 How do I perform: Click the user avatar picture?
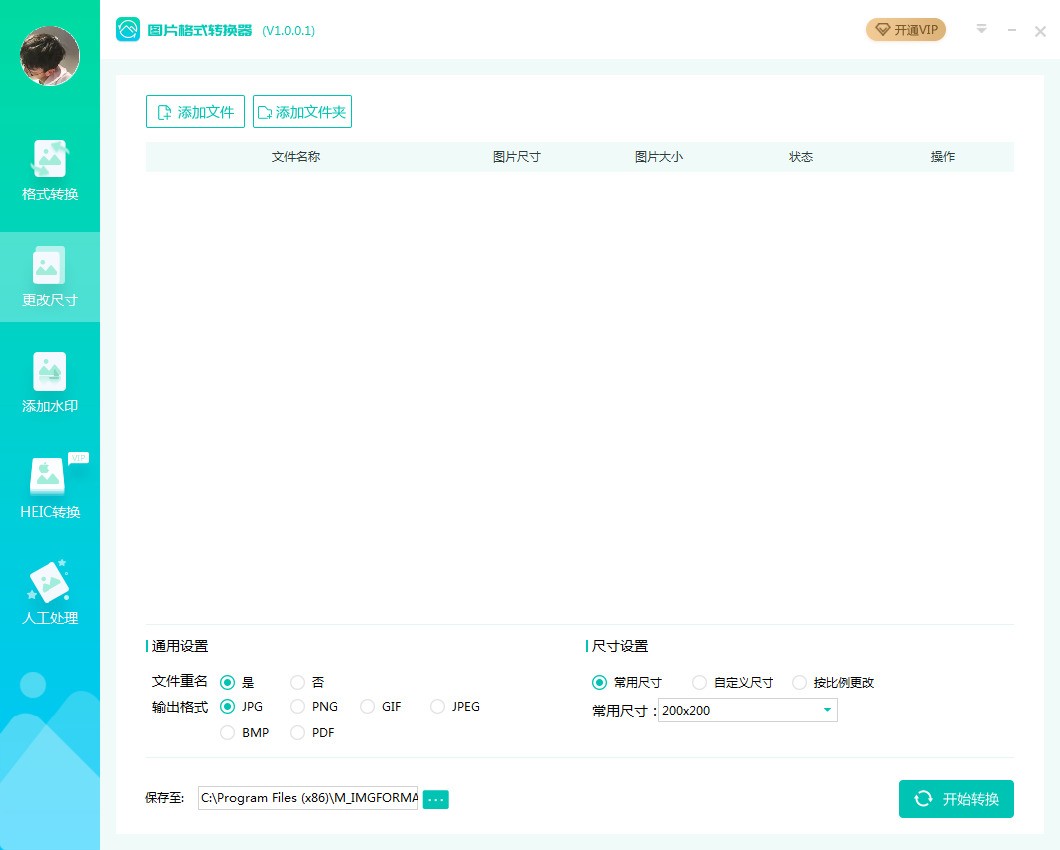[50, 56]
